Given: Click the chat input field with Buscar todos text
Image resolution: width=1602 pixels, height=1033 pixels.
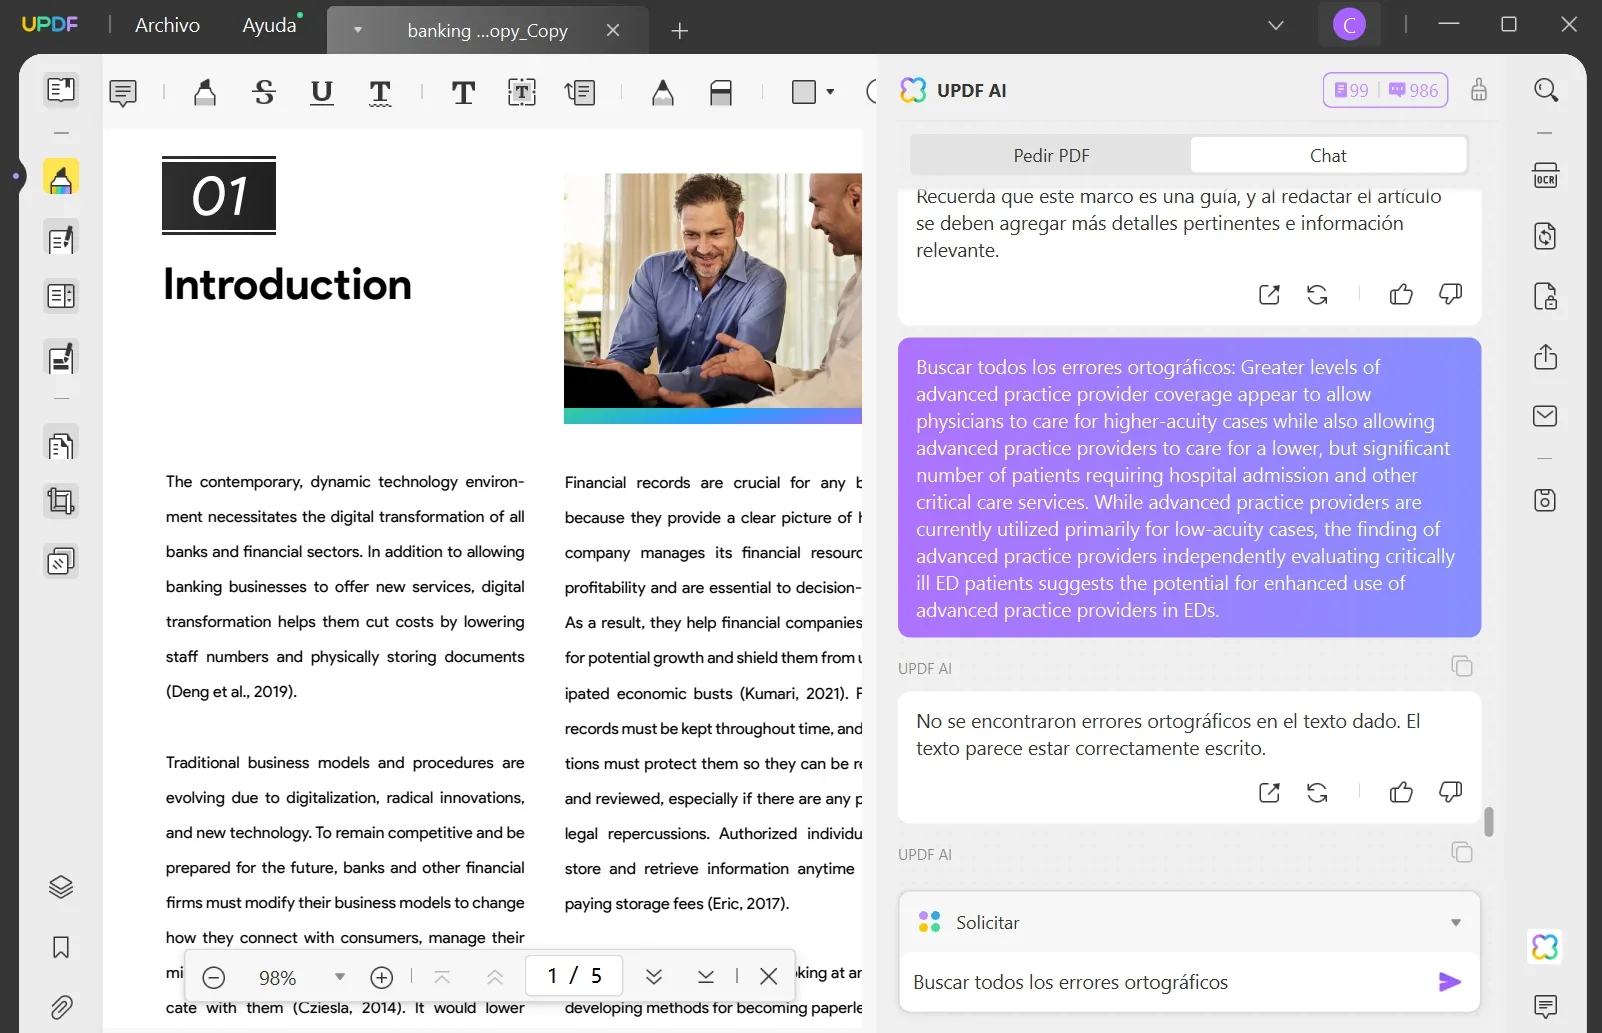Looking at the screenshot, I should [1168, 982].
